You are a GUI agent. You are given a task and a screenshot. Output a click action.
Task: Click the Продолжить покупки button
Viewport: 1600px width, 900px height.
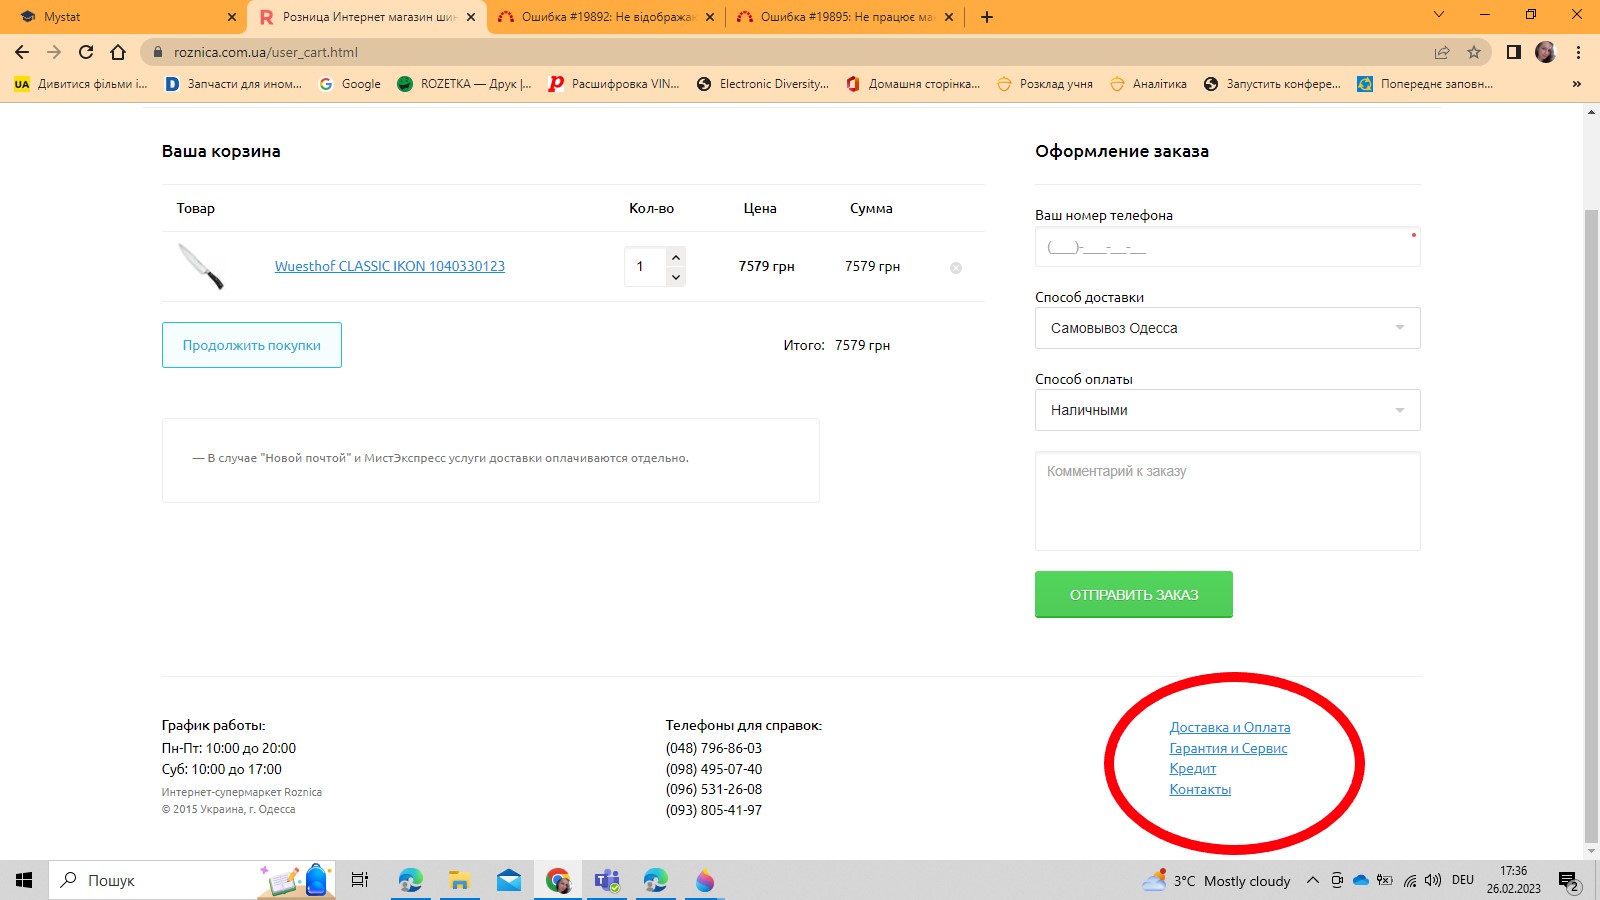tap(251, 345)
